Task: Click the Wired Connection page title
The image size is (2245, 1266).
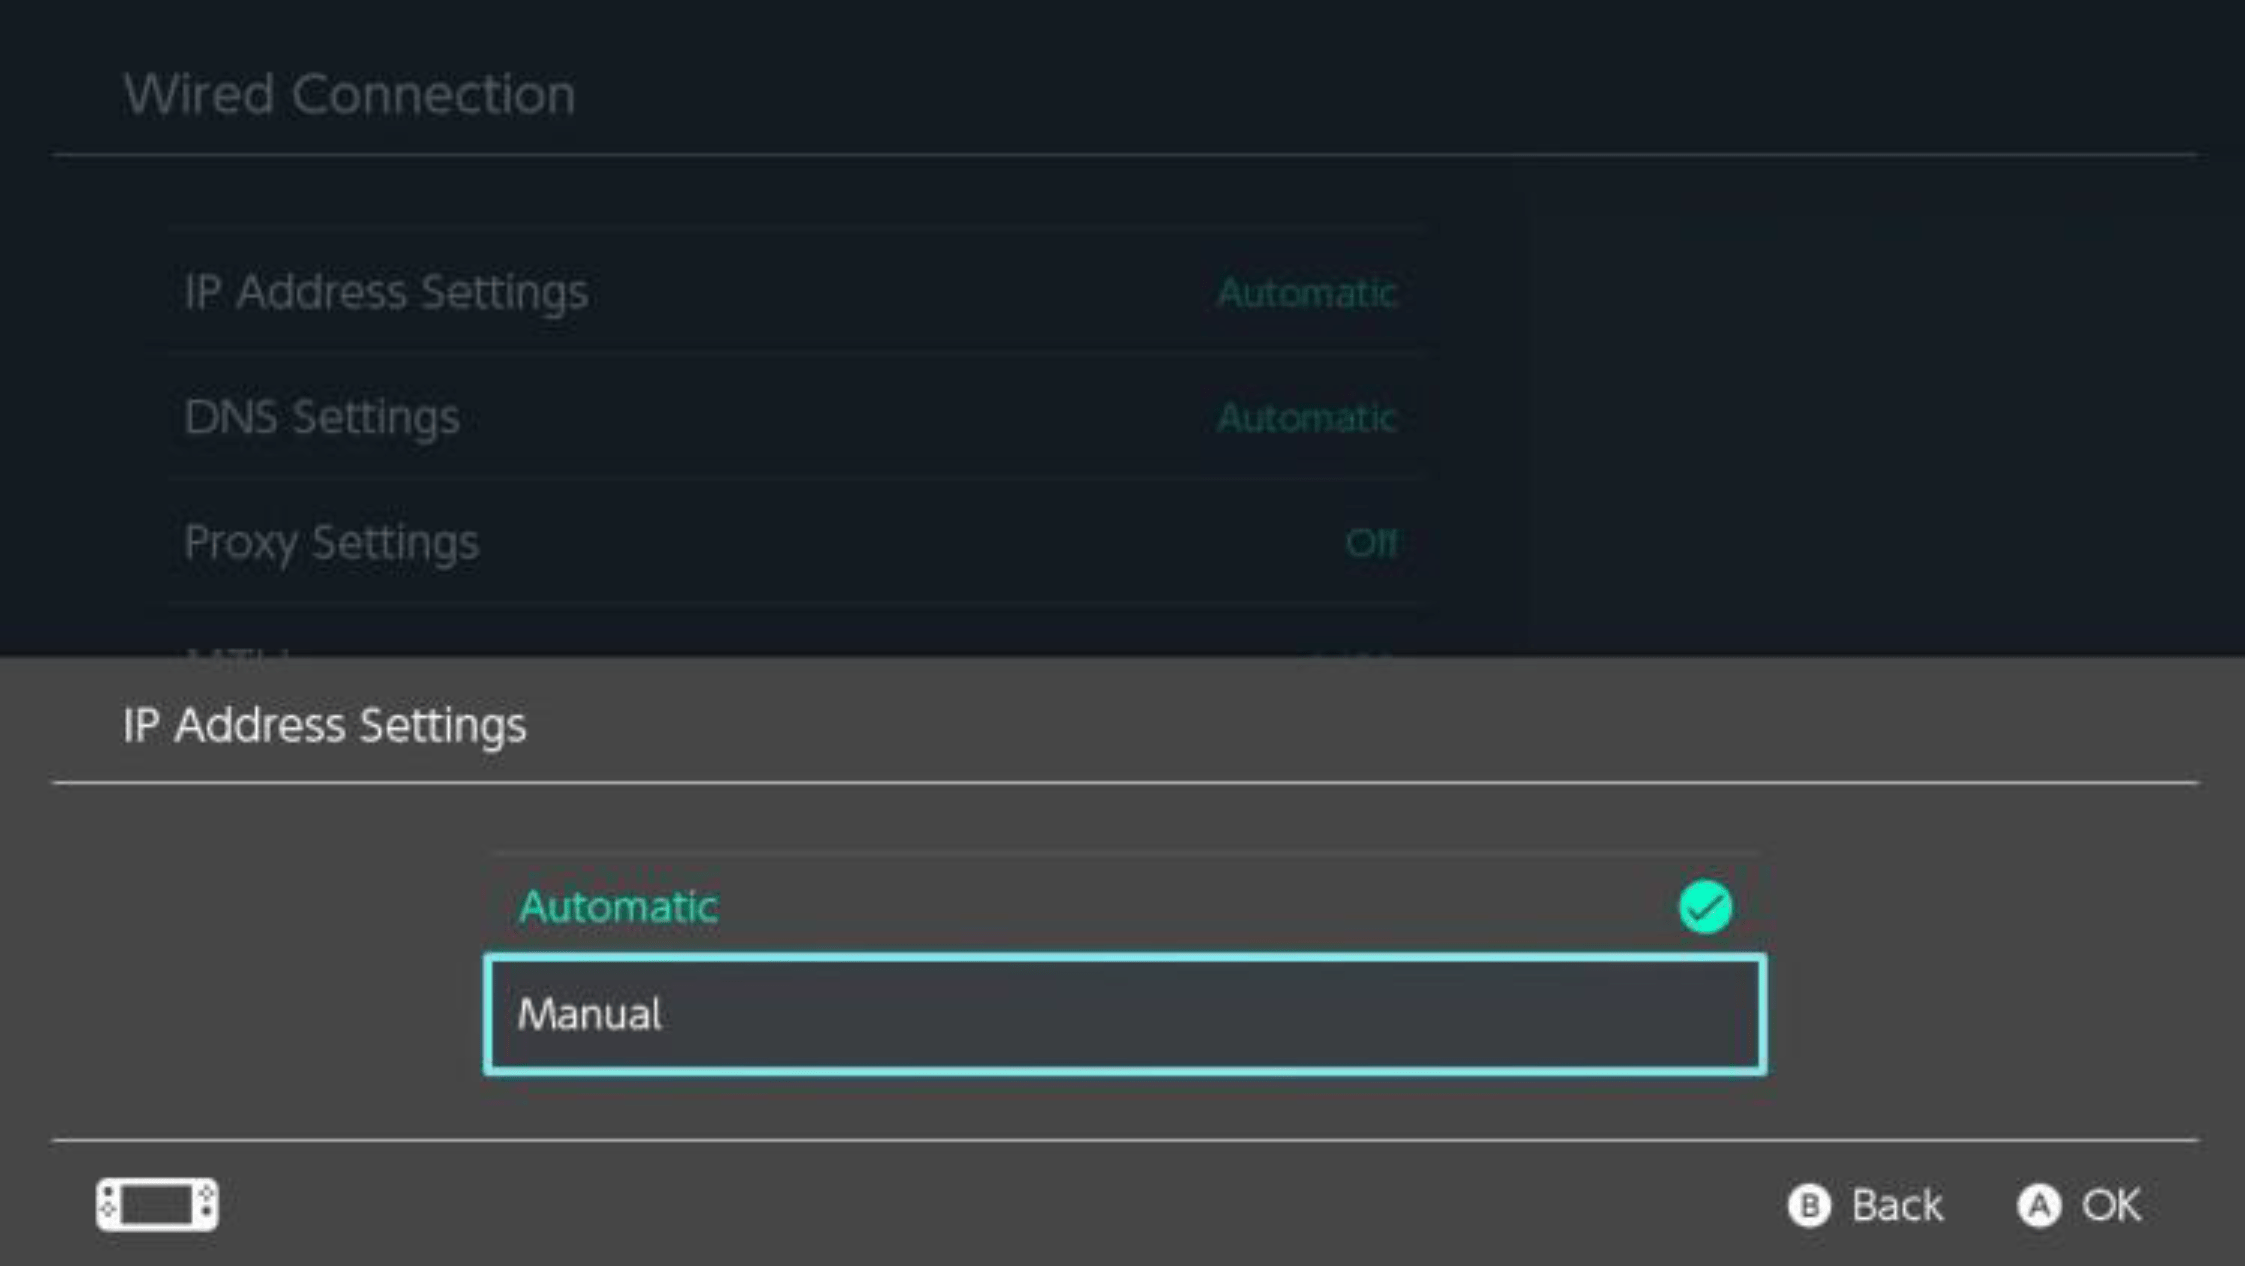Action: pos(349,95)
